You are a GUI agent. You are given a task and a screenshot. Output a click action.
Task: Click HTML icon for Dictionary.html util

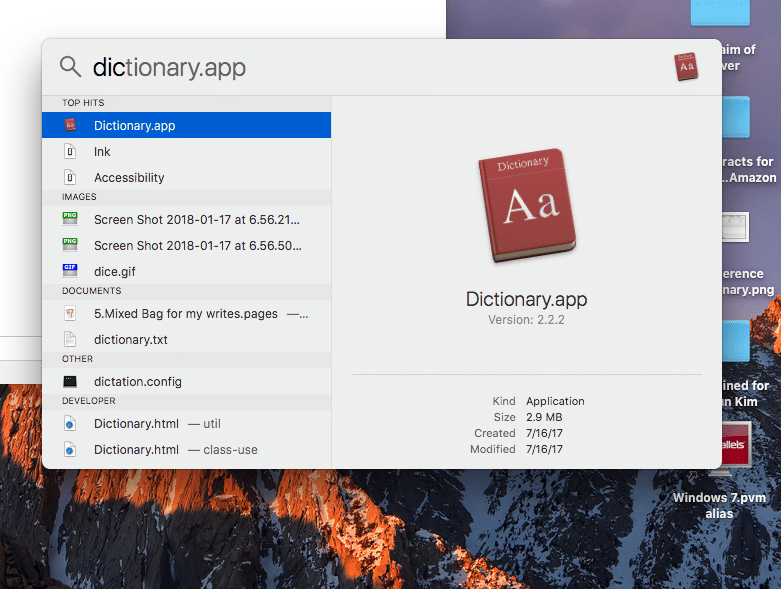tap(70, 424)
